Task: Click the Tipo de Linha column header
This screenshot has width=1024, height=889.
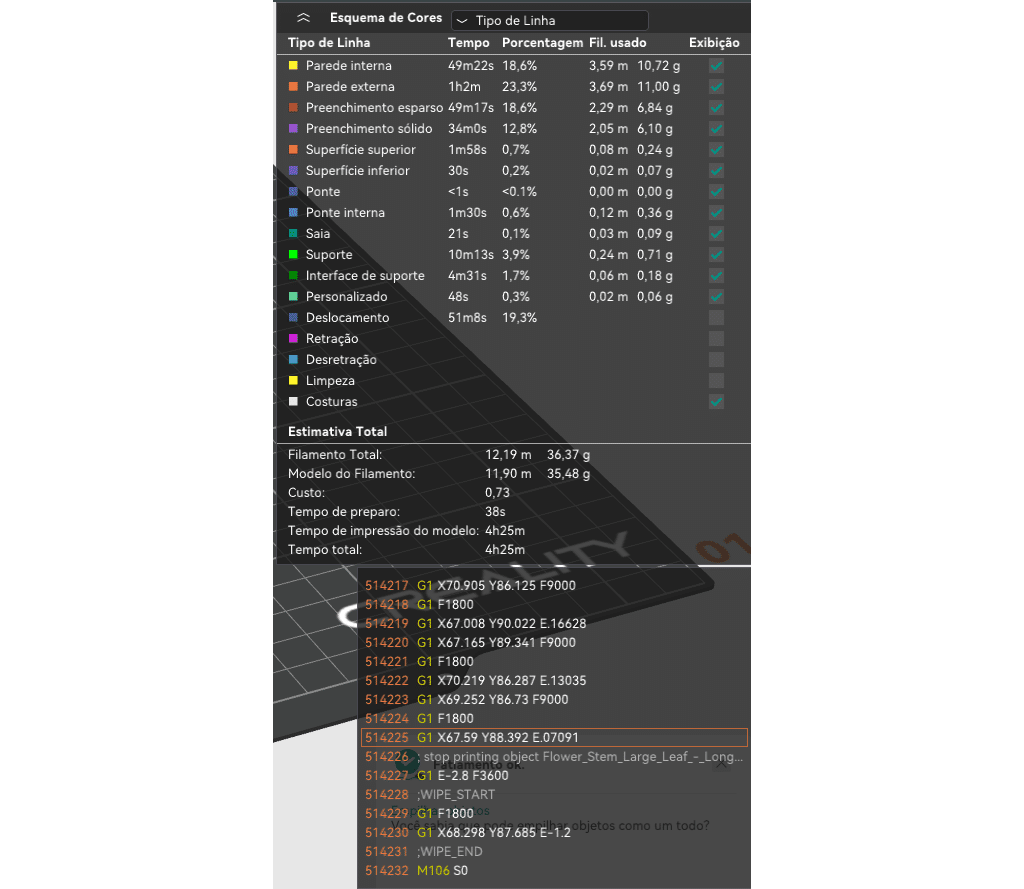Action: (328, 42)
